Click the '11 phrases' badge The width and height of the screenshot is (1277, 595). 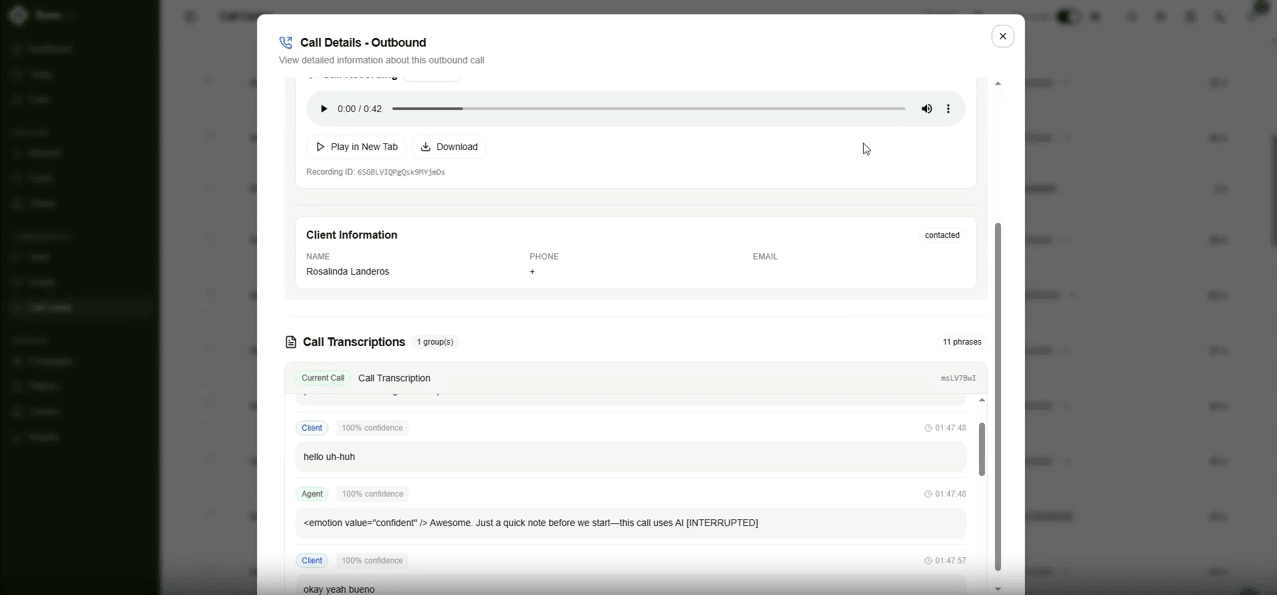click(962, 342)
